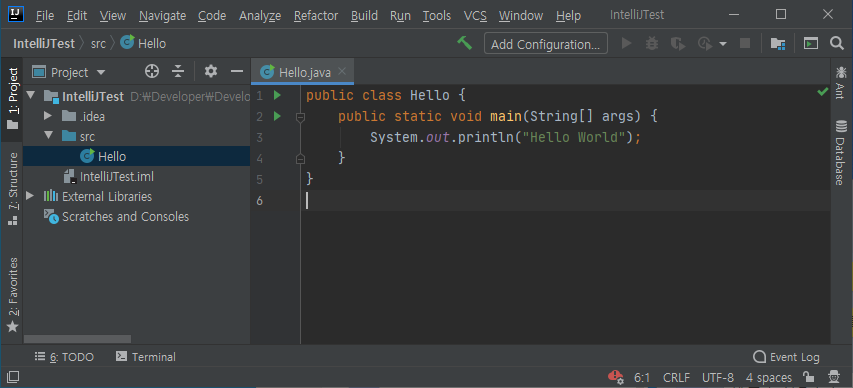The height and width of the screenshot is (388, 853).
Task: Click the red error notification icon in status bar
Action: (x=615, y=376)
